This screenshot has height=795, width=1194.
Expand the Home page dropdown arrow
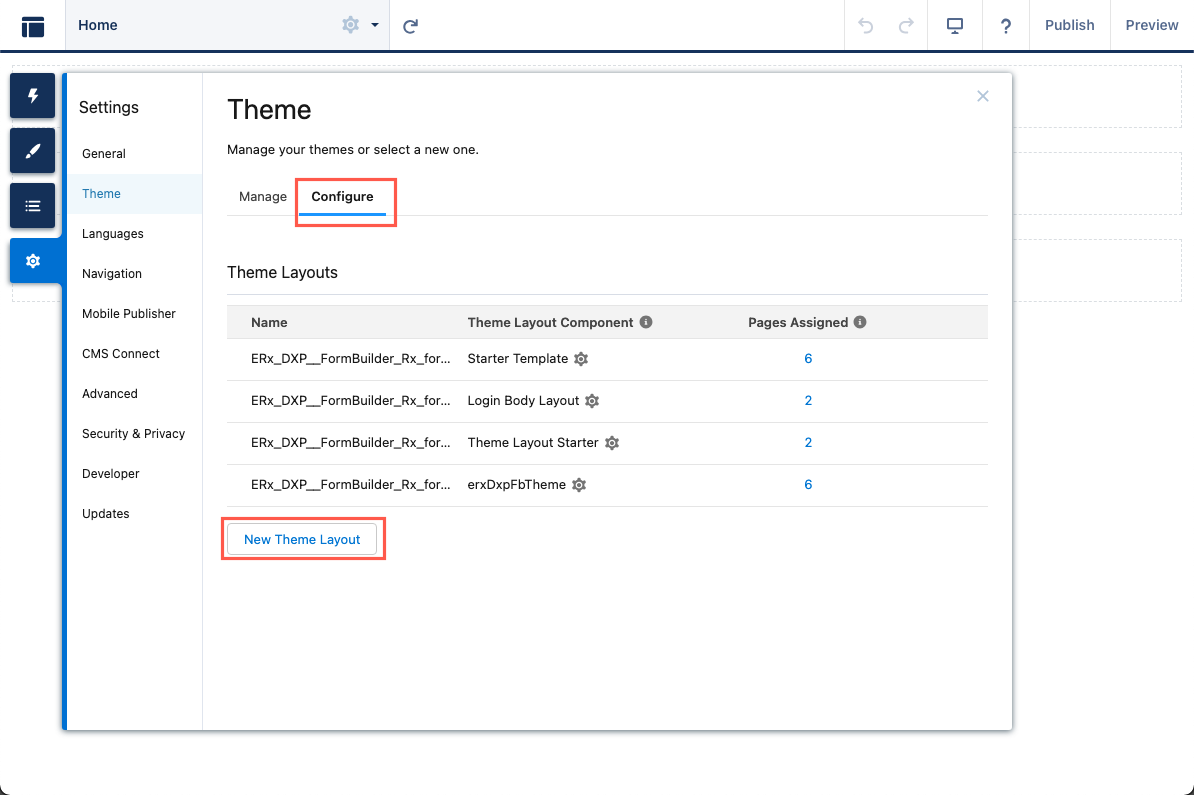(x=375, y=26)
